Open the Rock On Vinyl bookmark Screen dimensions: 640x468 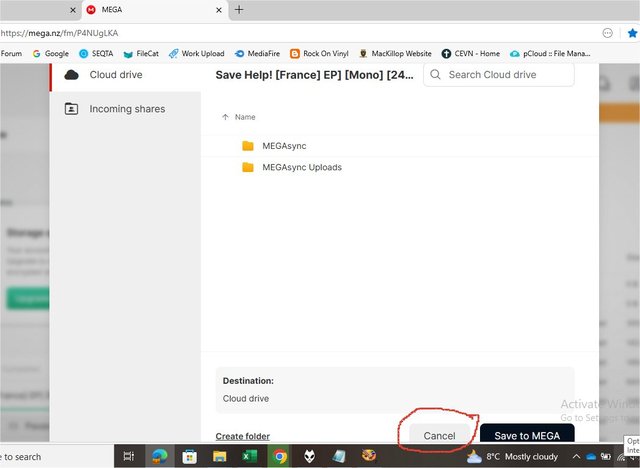pos(319,53)
